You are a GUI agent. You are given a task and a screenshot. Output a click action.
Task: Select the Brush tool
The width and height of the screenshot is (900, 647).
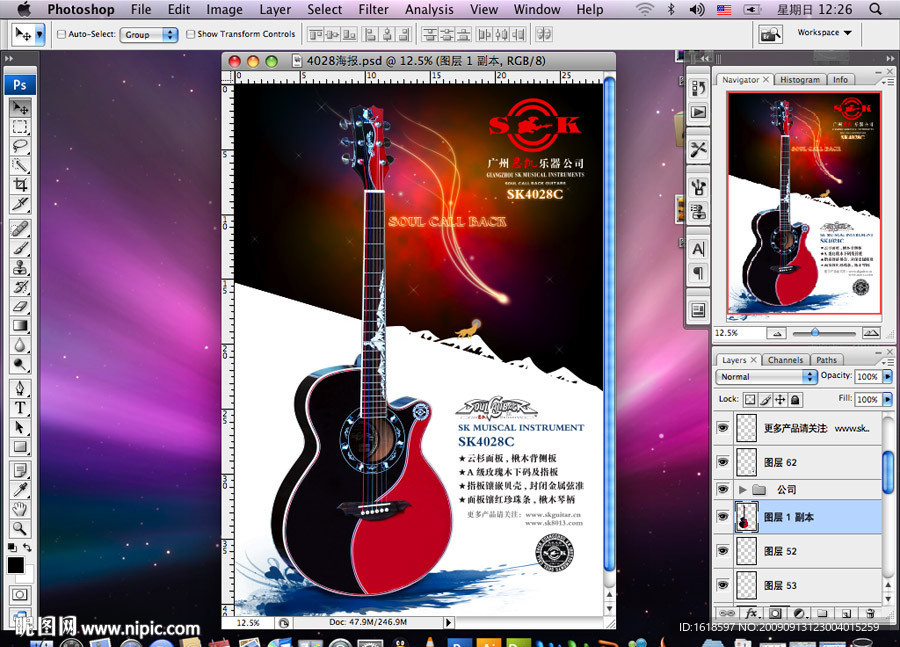click(x=20, y=249)
